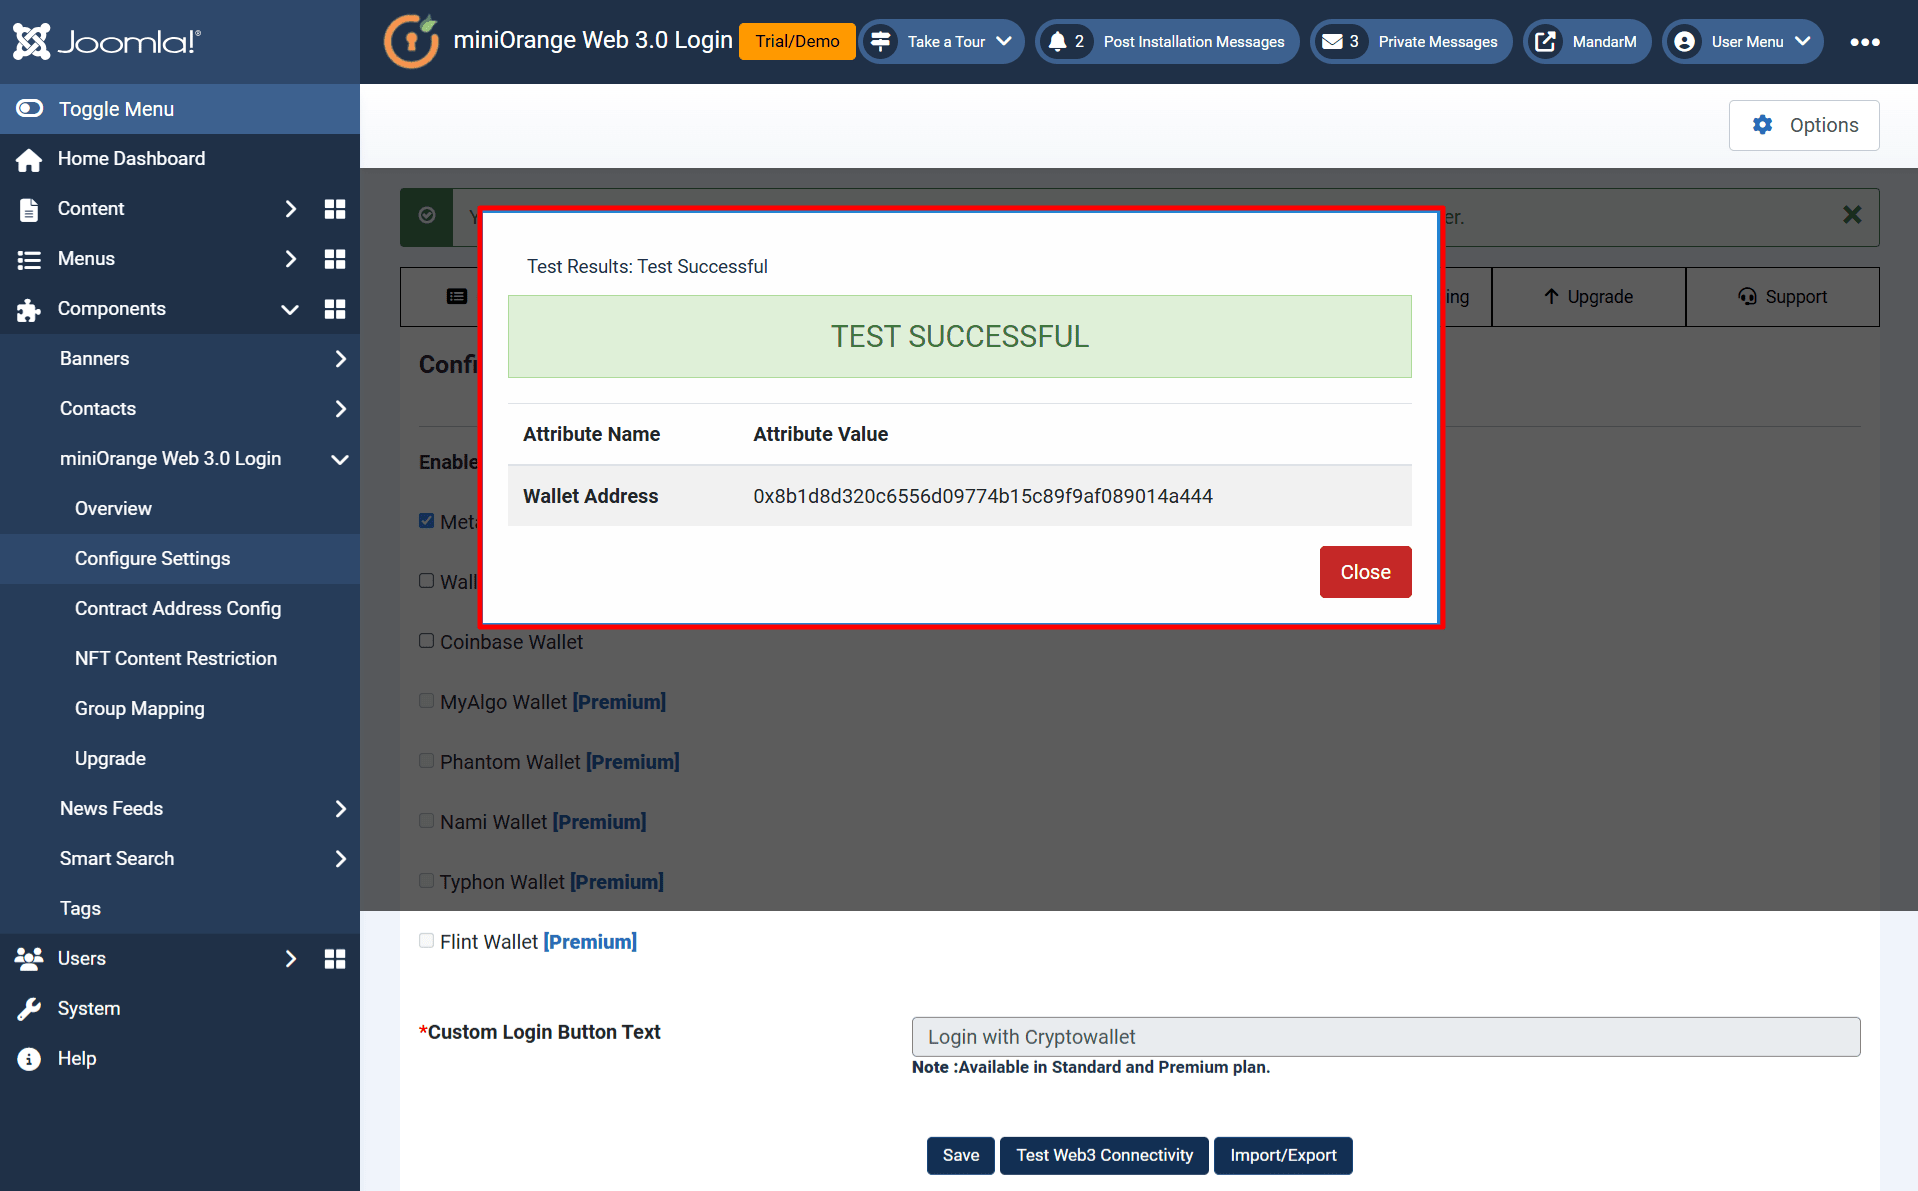1918x1191 pixels.
Task: Open the Content dashboard grid icon
Action: pyautogui.click(x=335, y=209)
